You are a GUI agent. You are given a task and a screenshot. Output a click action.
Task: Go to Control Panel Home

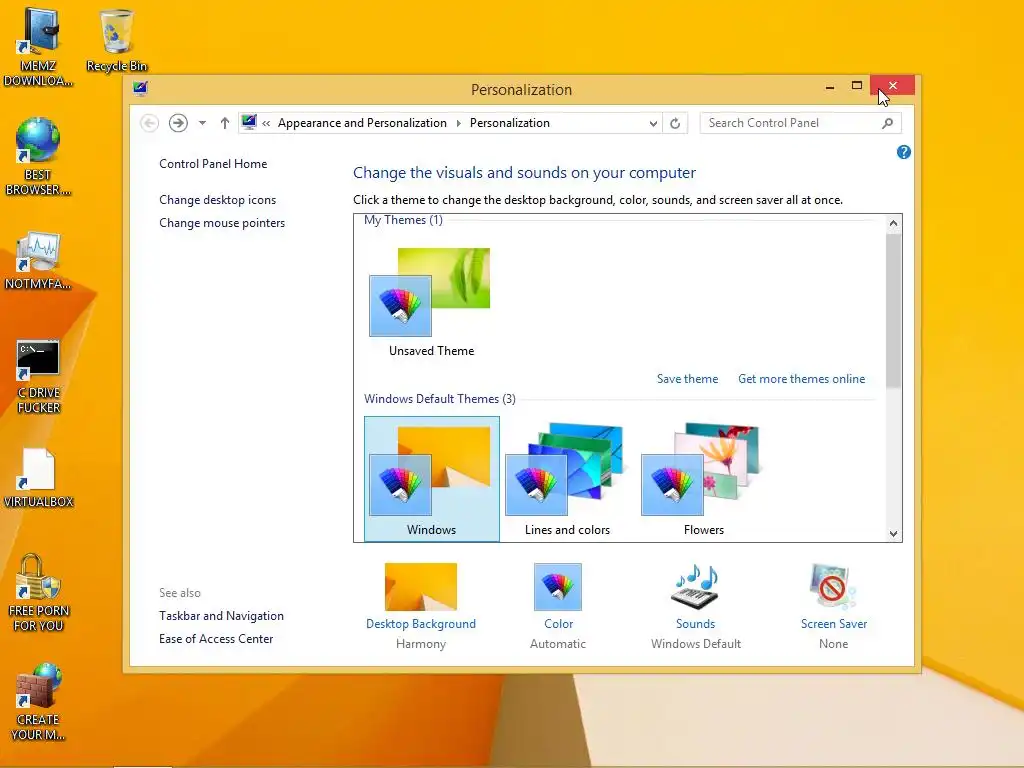click(213, 164)
